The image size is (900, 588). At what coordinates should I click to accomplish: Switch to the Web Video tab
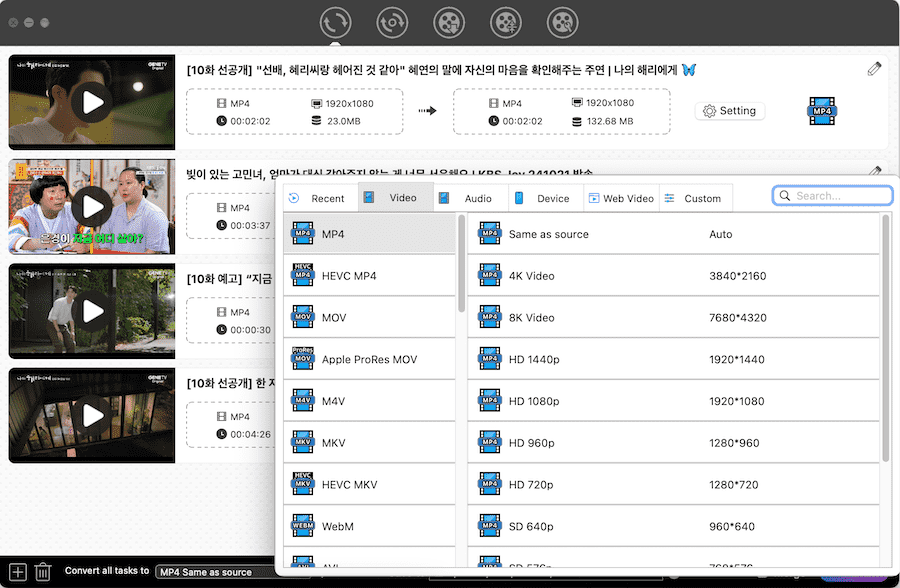point(622,198)
